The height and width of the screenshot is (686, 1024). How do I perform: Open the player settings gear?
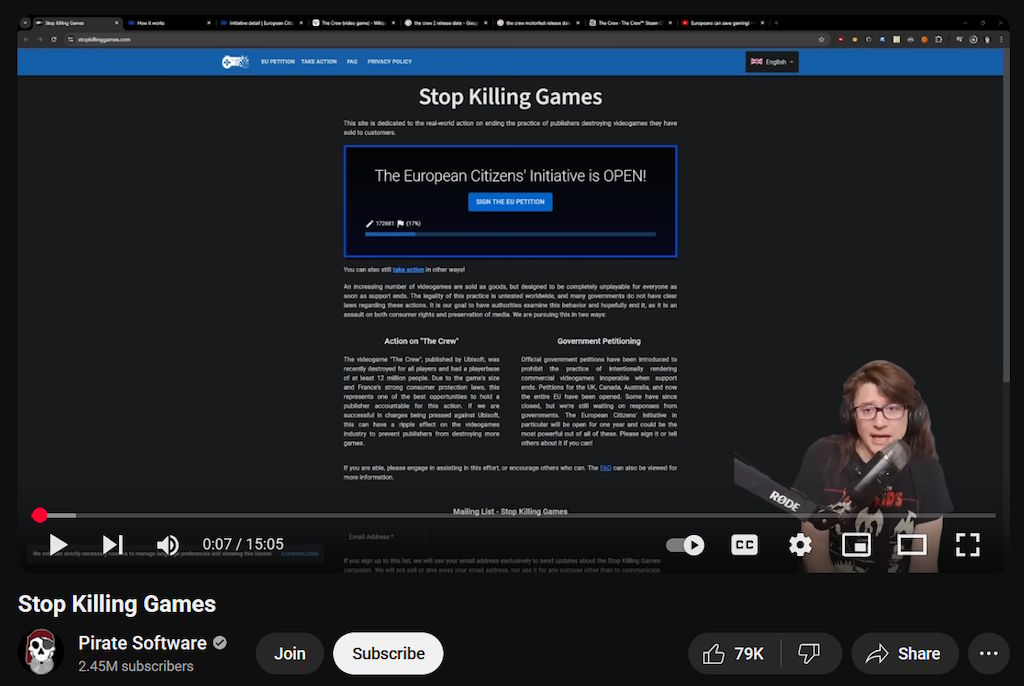pyautogui.click(x=800, y=544)
